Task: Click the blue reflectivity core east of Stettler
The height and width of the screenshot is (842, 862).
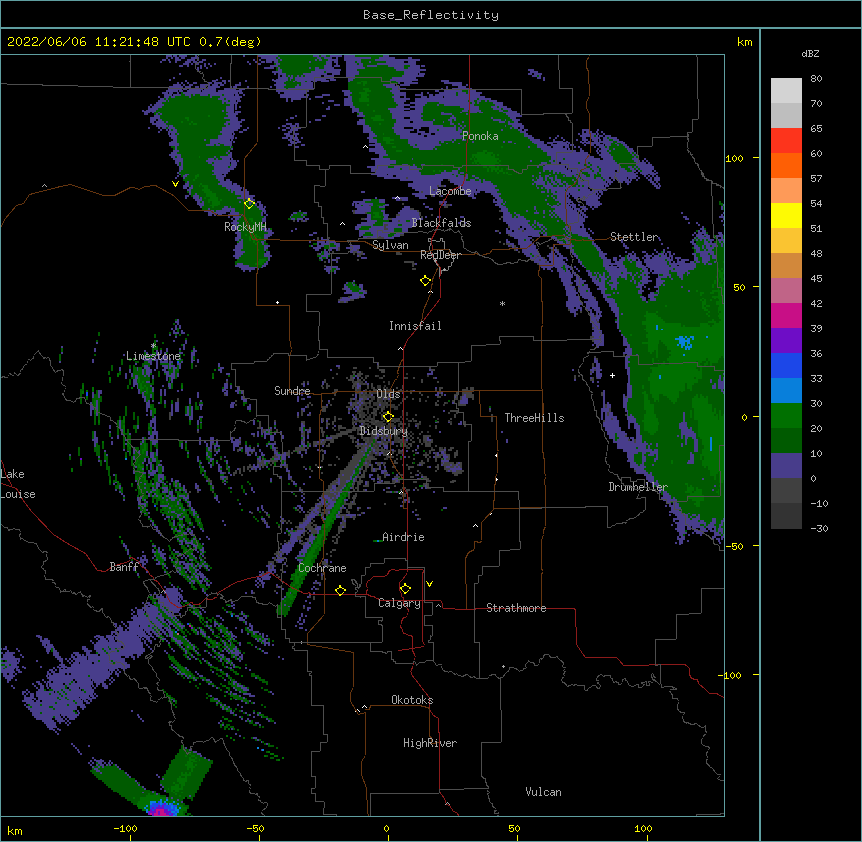Action: (x=684, y=342)
